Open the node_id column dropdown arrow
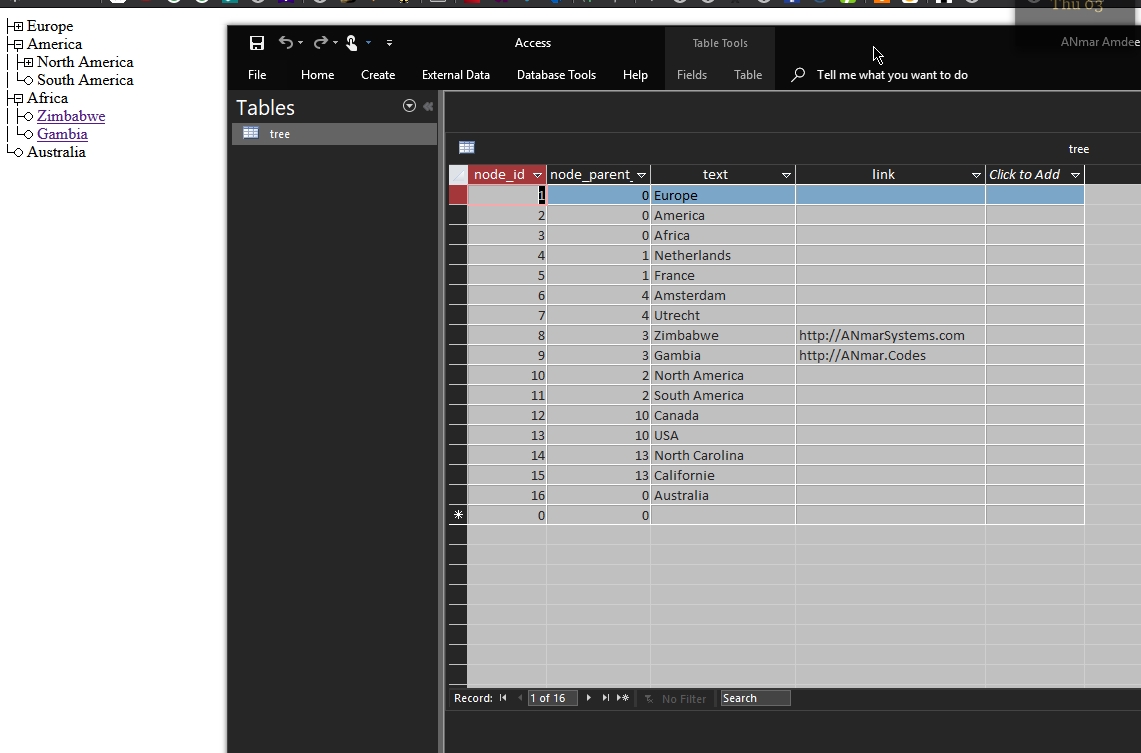This screenshot has width=1141, height=753. 538,175
